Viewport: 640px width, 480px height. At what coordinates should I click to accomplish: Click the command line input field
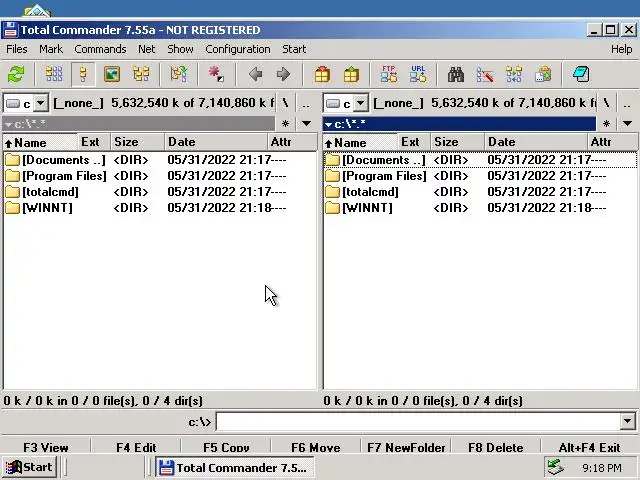[x=418, y=422]
